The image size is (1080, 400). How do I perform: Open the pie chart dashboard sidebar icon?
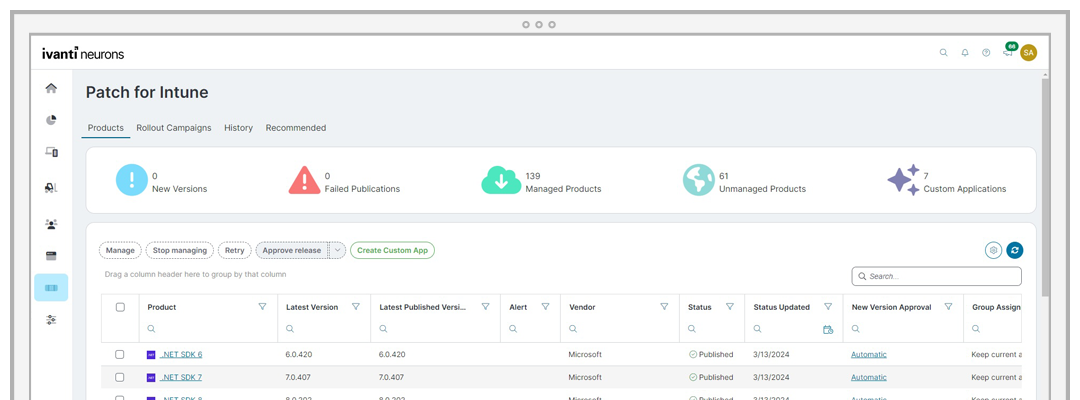51,120
